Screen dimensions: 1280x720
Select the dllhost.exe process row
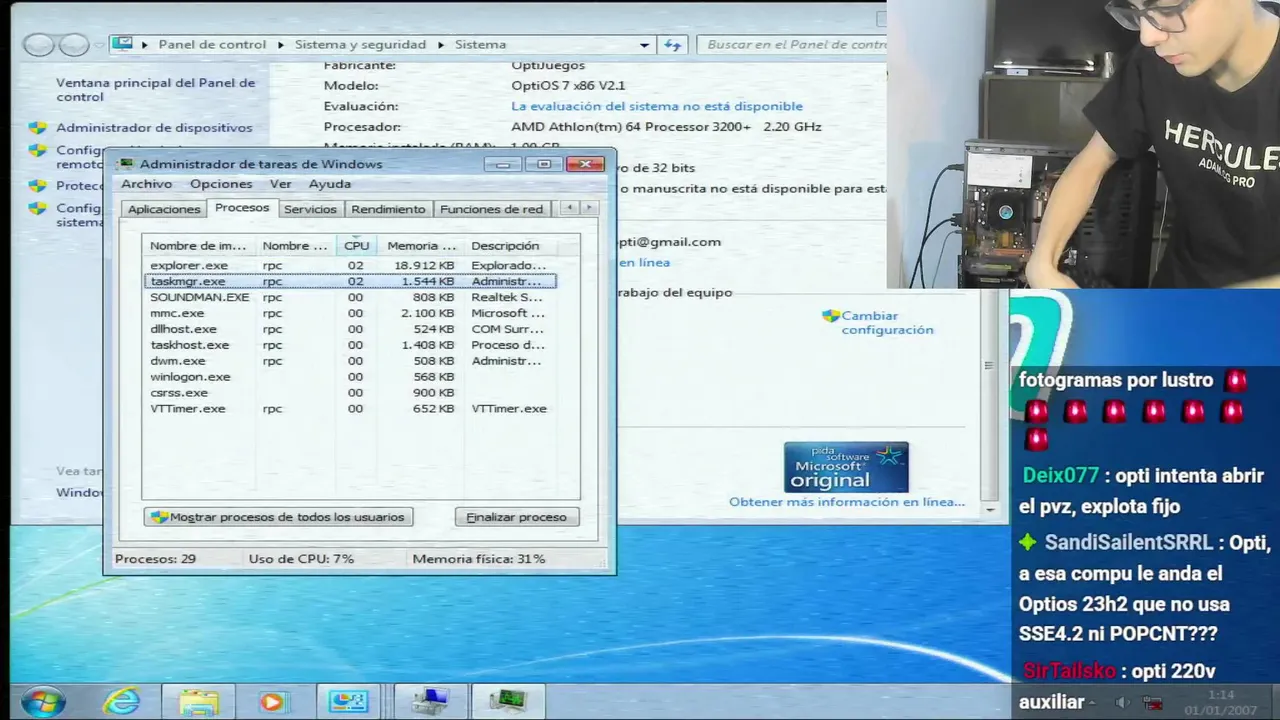350,329
